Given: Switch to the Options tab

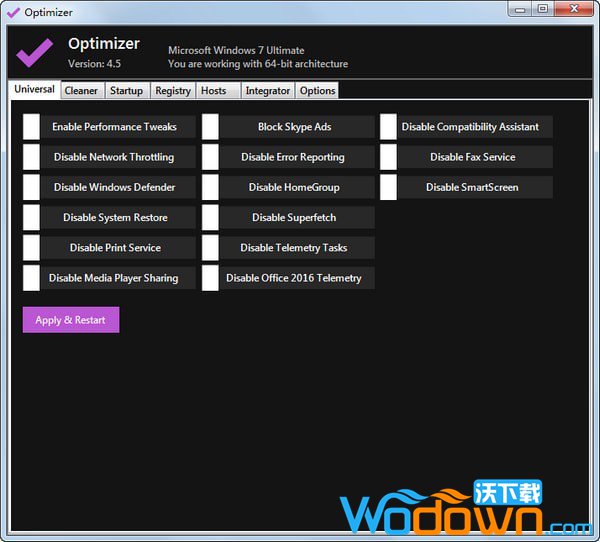Looking at the screenshot, I should click(317, 91).
